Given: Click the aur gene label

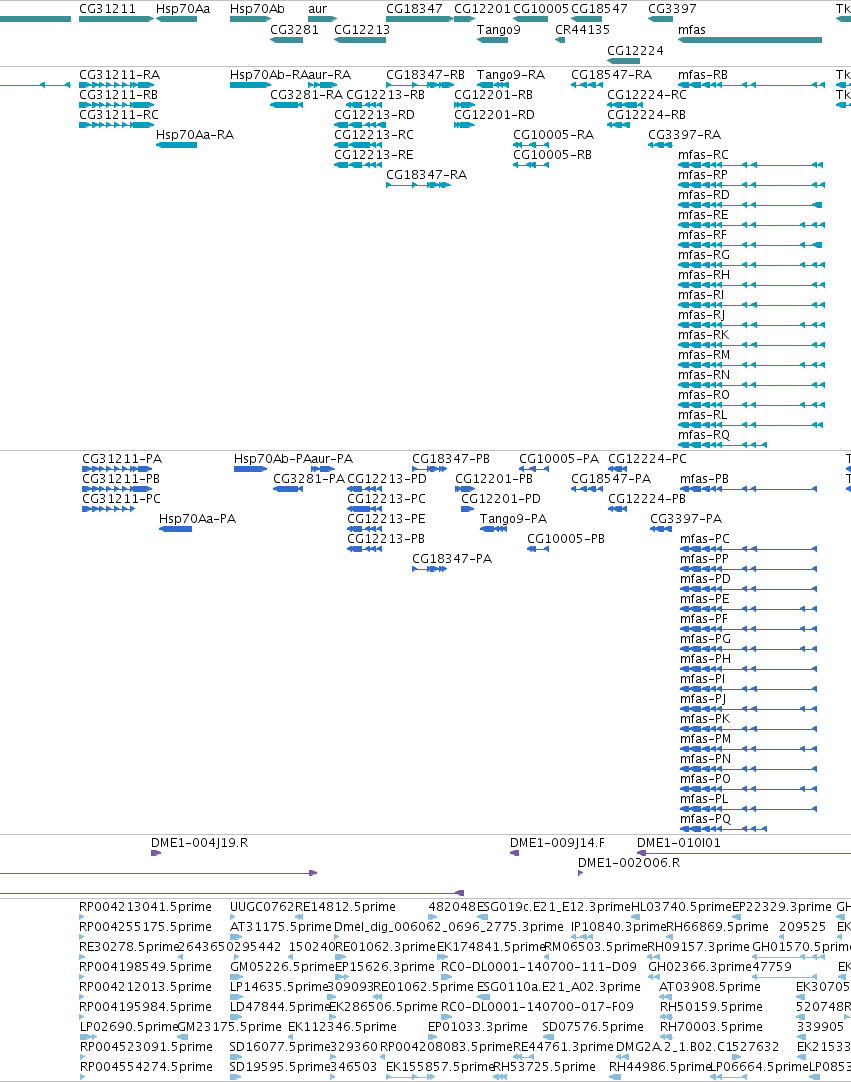Looking at the screenshot, I should click(x=317, y=9).
